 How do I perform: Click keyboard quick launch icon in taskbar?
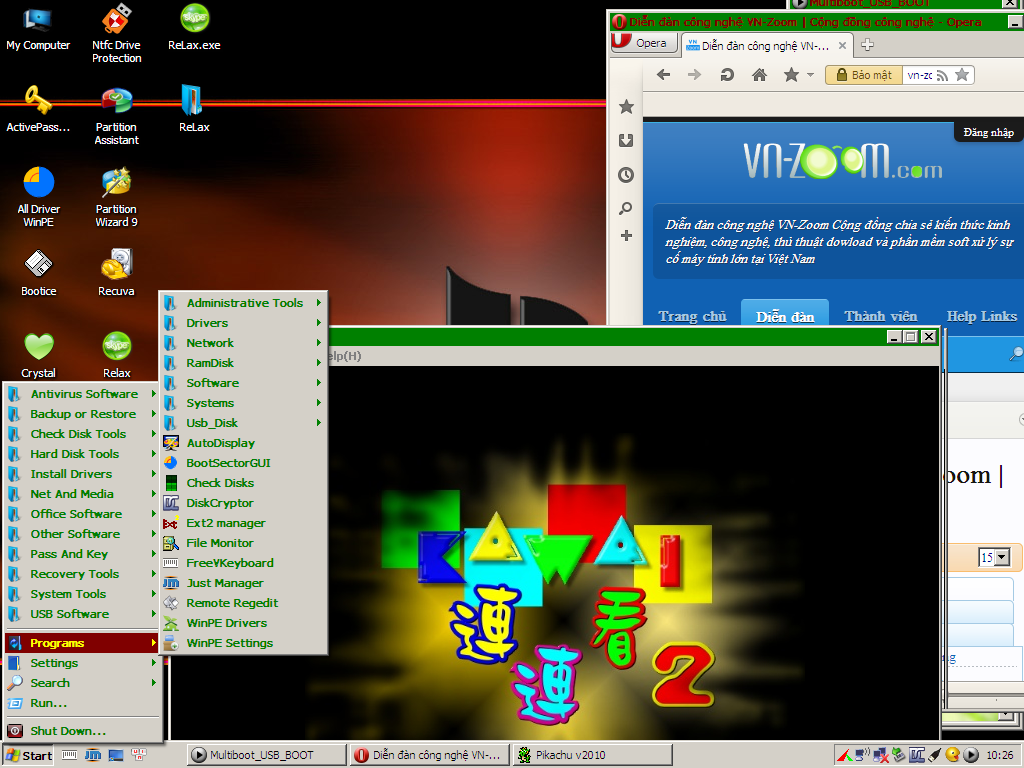coord(69,756)
